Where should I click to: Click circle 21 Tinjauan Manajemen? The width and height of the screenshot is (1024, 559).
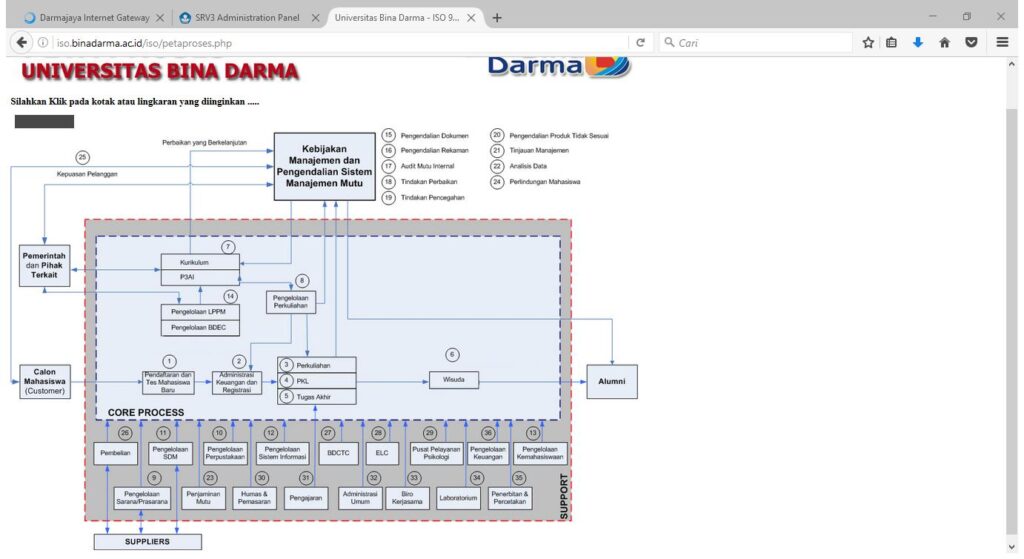point(497,150)
